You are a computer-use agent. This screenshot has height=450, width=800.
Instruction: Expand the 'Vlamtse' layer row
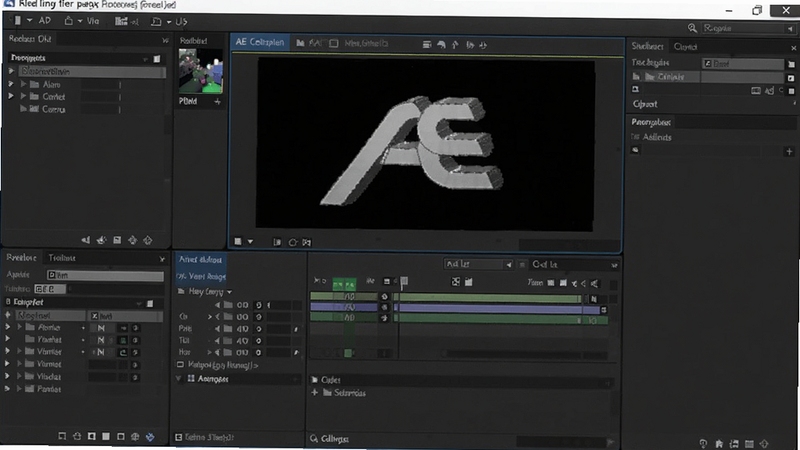tap(19, 351)
